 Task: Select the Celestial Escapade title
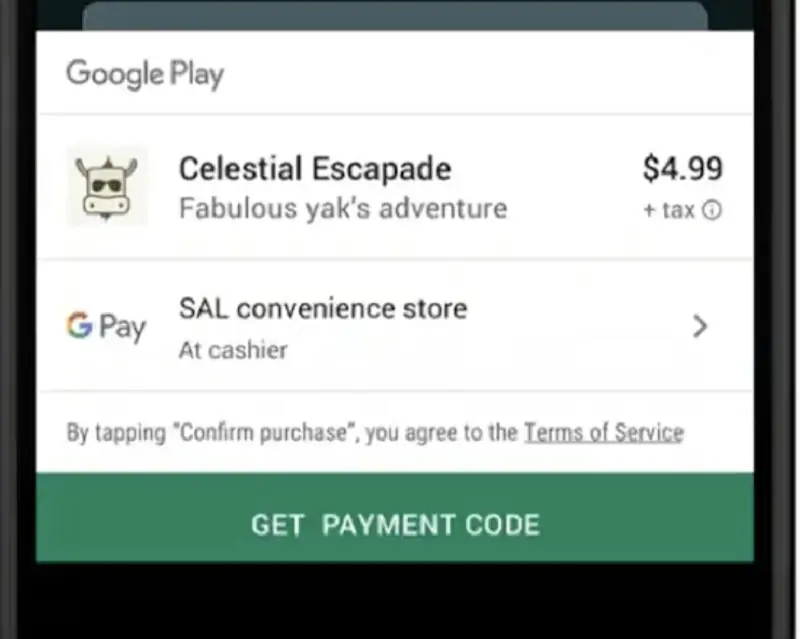[x=315, y=169]
